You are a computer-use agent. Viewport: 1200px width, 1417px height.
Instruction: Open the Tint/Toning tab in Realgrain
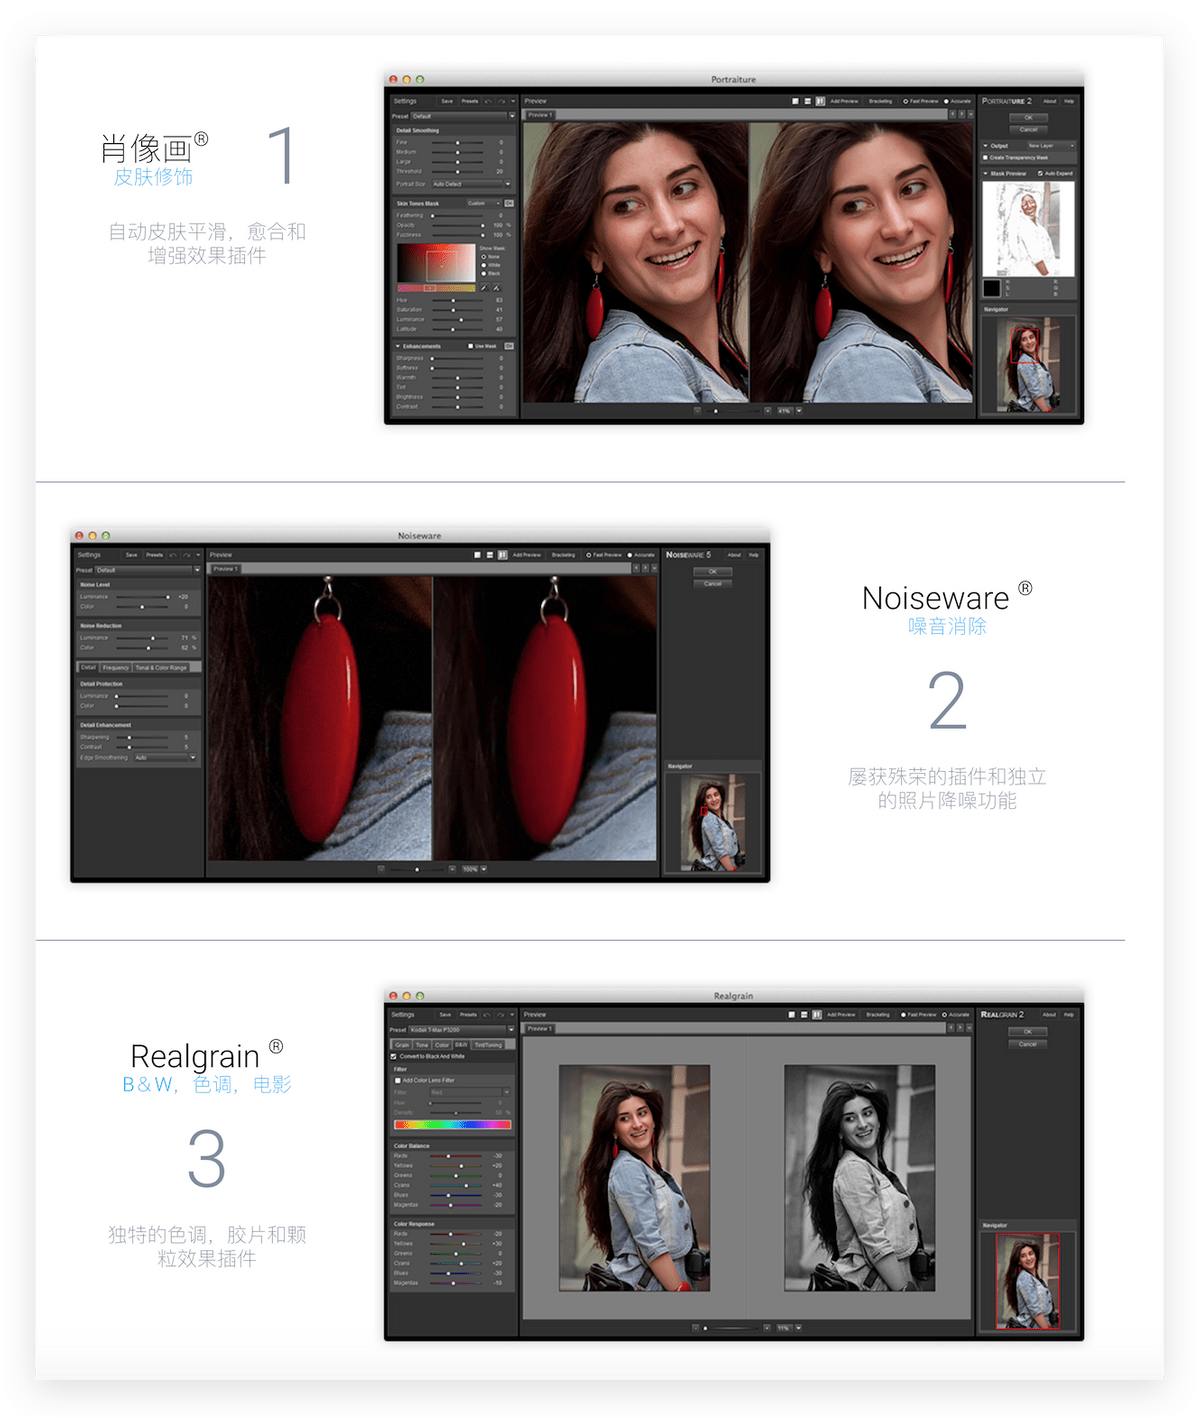[488, 1045]
